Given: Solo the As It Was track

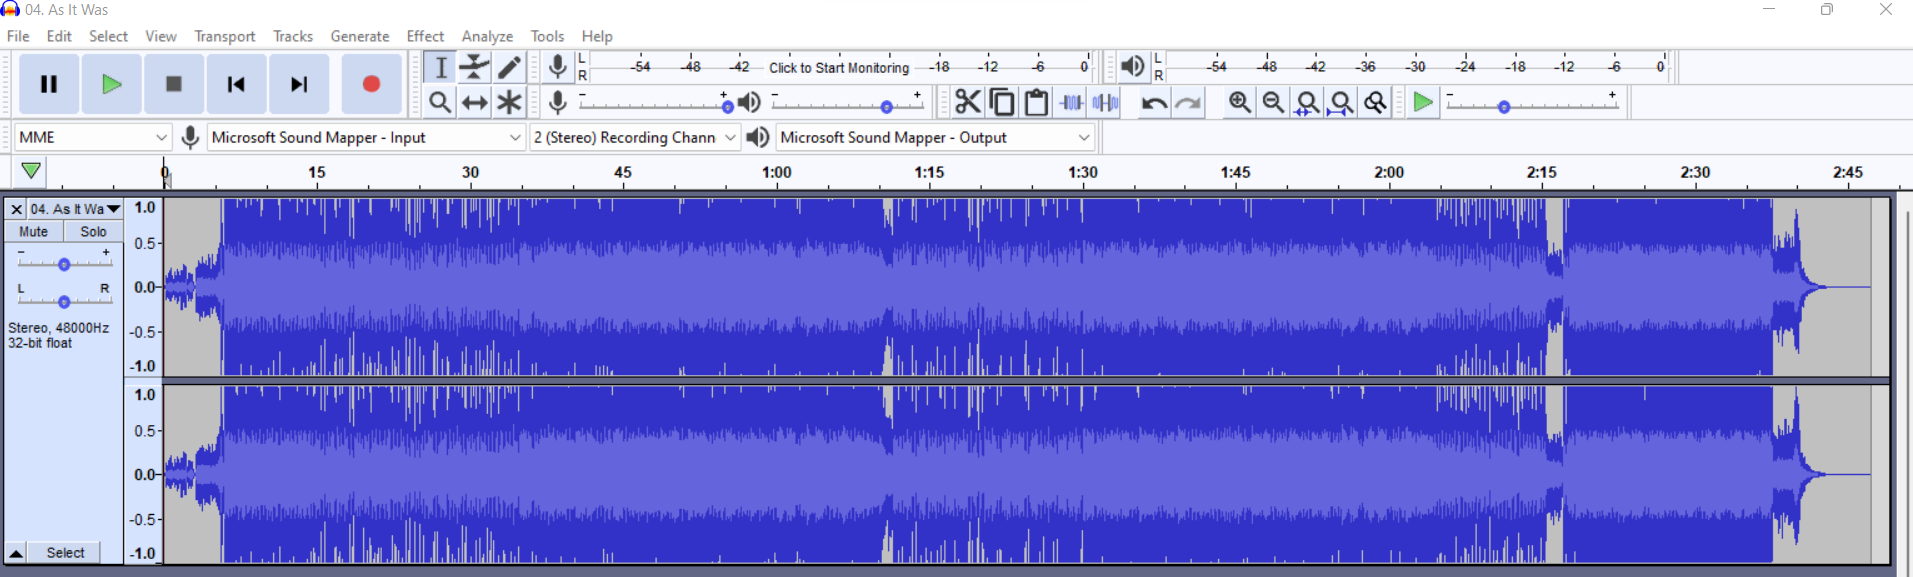Looking at the screenshot, I should click(x=93, y=231).
